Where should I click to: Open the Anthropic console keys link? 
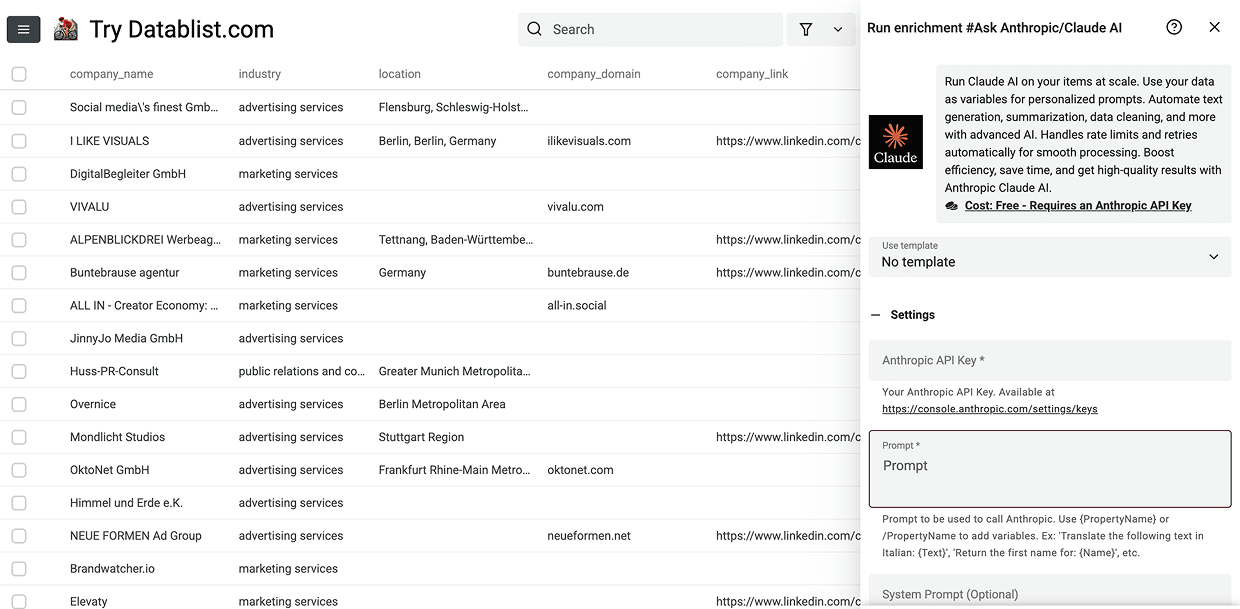pos(989,409)
